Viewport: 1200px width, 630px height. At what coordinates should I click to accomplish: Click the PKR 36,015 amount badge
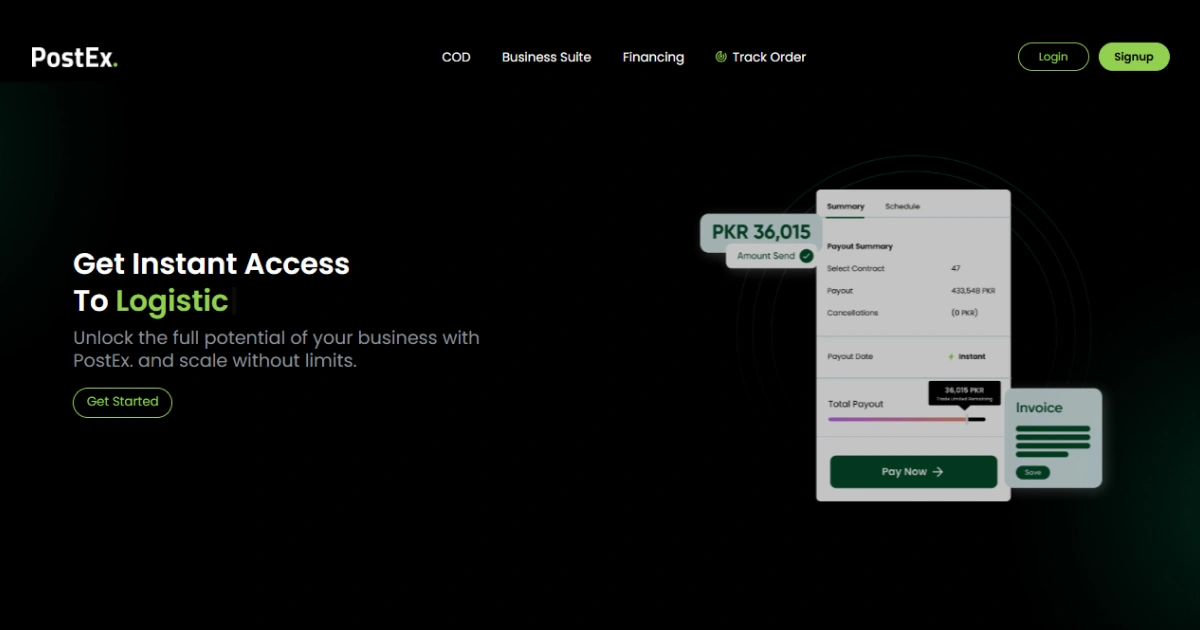pos(761,232)
